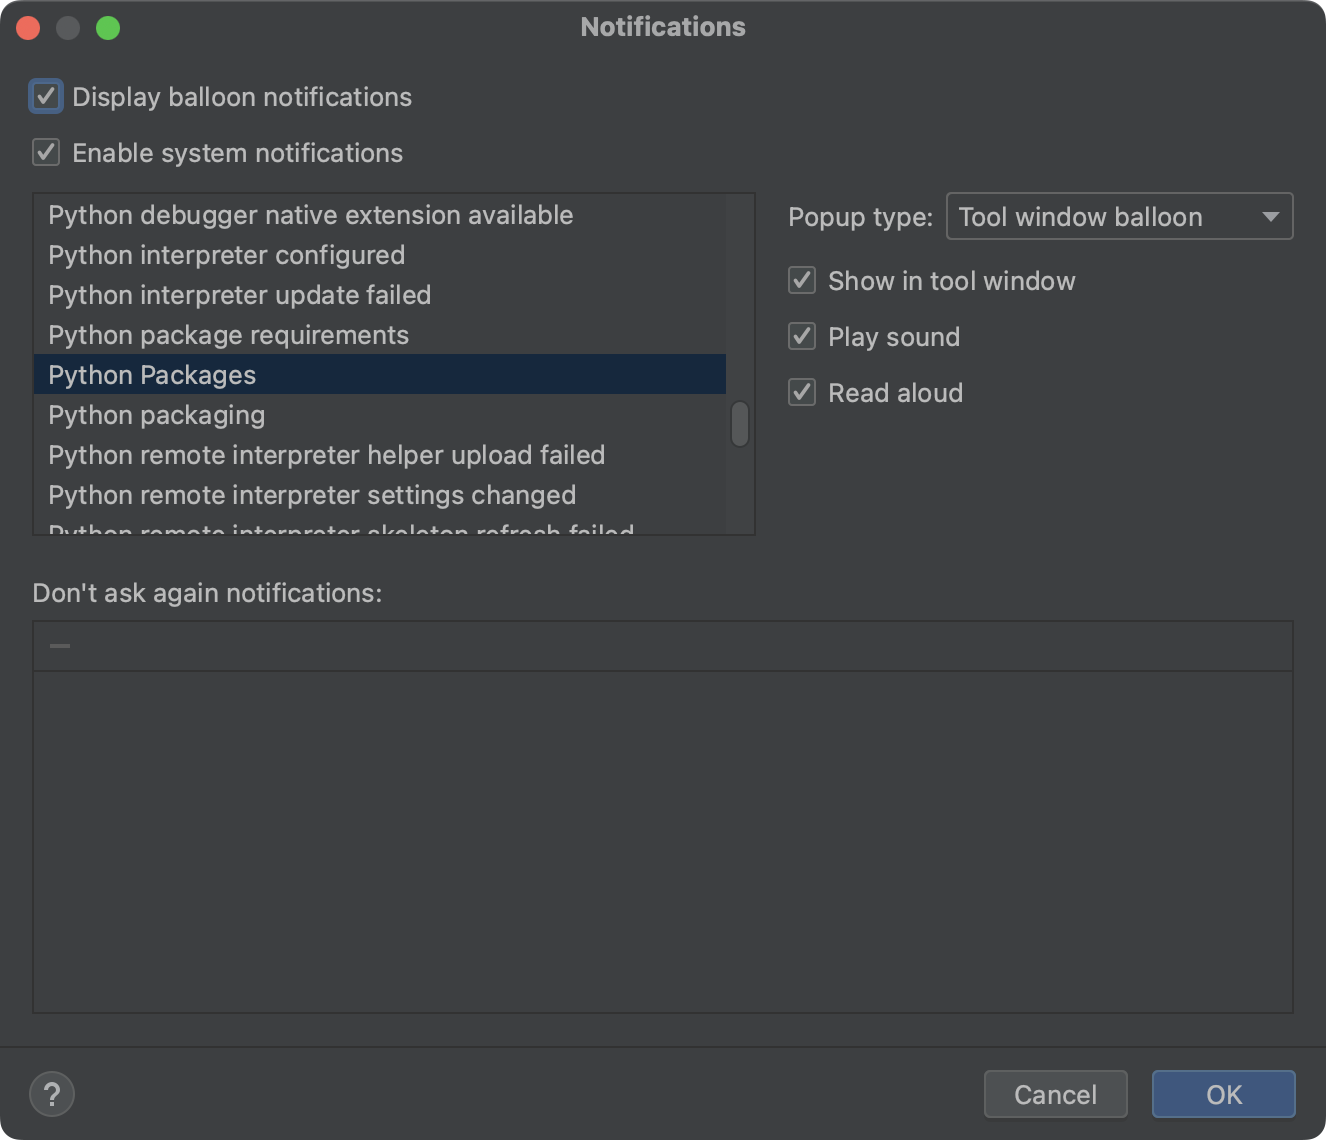Turn off Read aloud for notifications

coord(801,393)
